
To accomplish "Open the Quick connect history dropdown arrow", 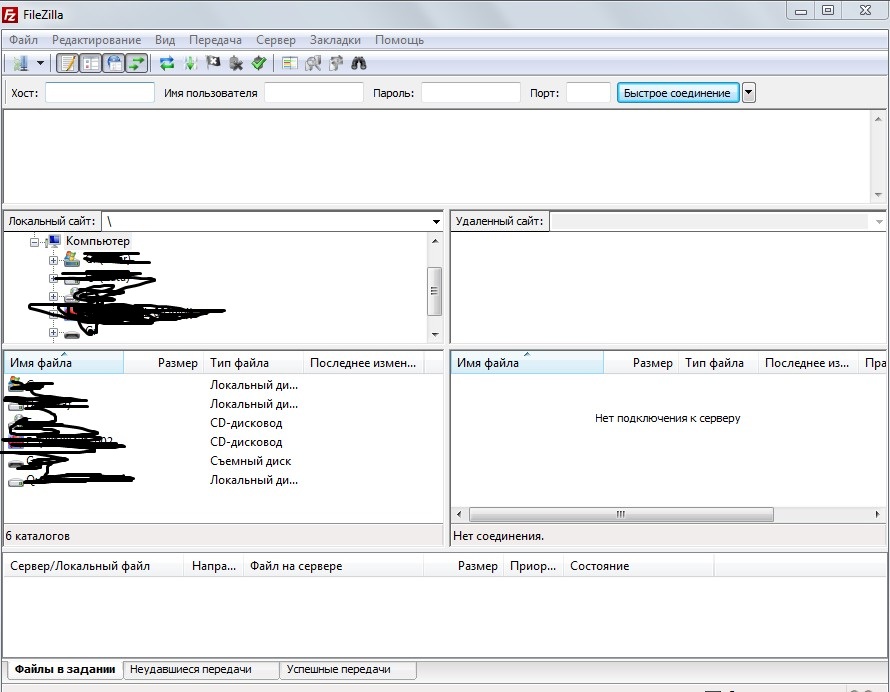I will pos(749,93).
